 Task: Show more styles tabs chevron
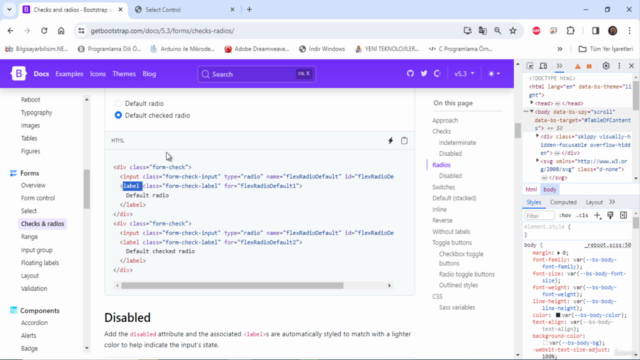(x=612, y=202)
